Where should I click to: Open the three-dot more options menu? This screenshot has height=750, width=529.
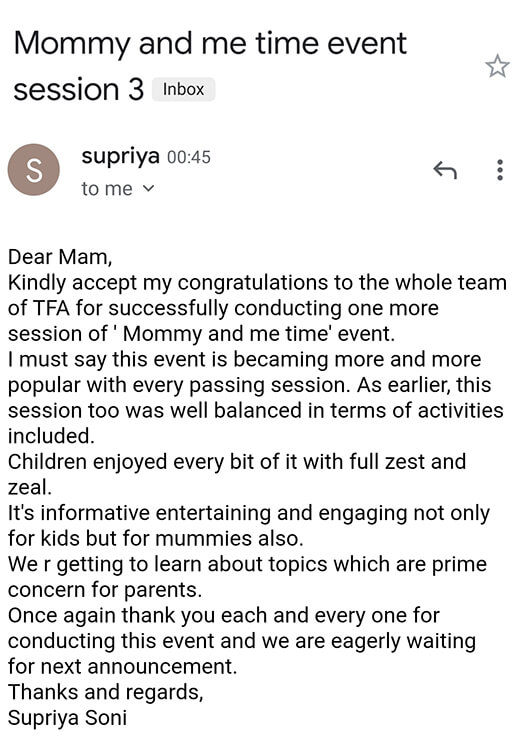point(500,170)
